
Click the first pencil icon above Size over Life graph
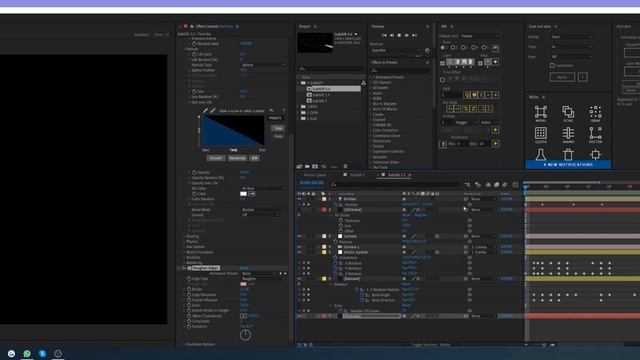pyautogui.click(x=205, y=111)
